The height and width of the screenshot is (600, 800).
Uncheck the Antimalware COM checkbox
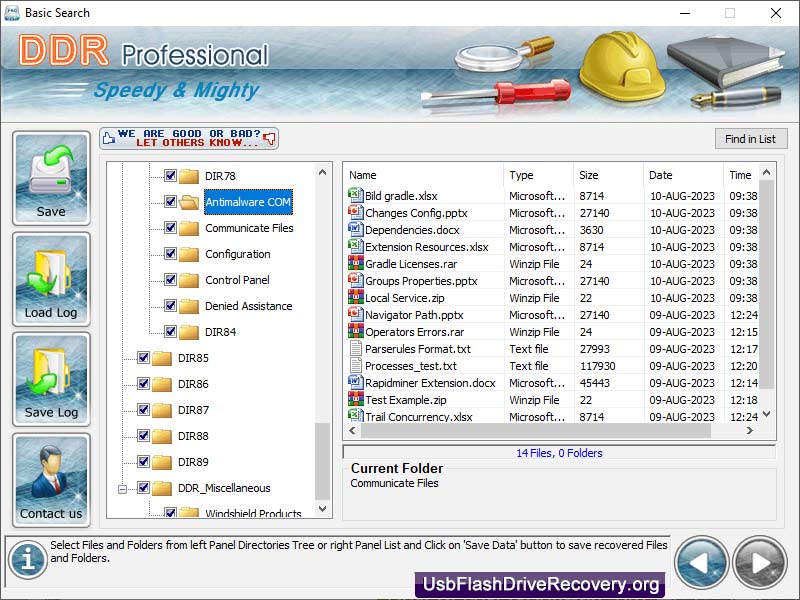pos(170,202)
